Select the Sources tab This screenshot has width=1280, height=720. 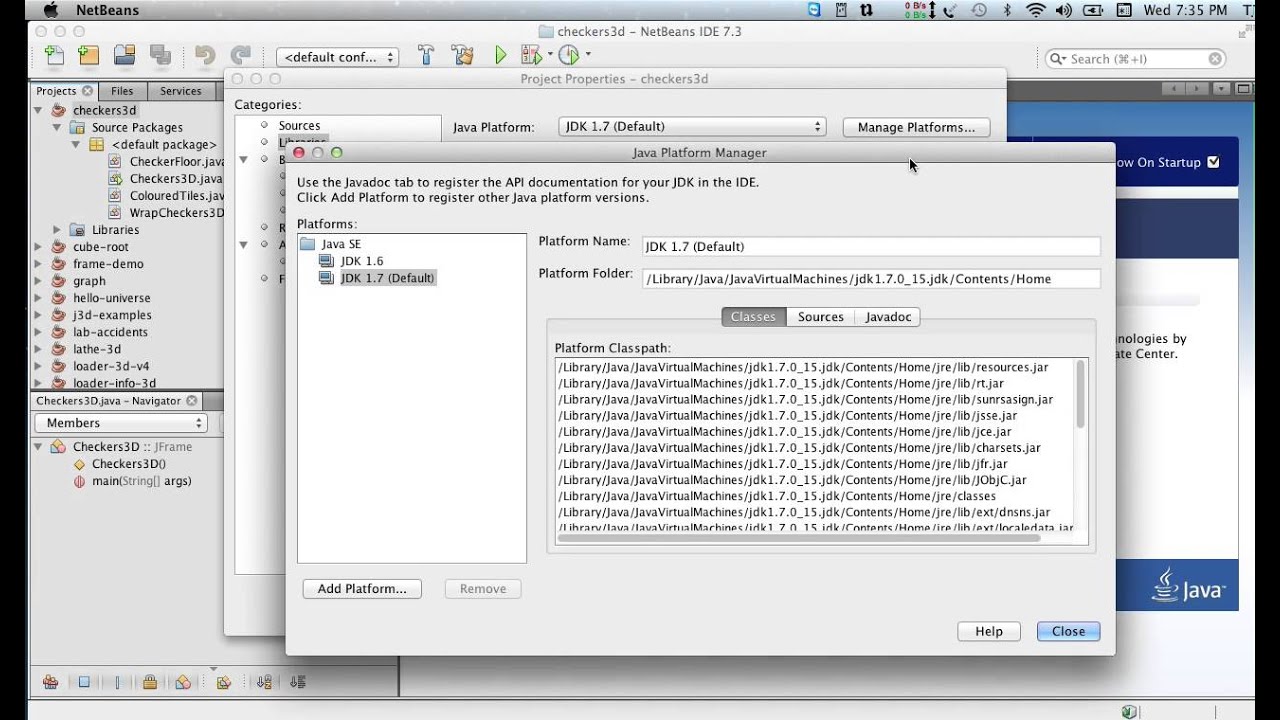[x=821, y=317]
